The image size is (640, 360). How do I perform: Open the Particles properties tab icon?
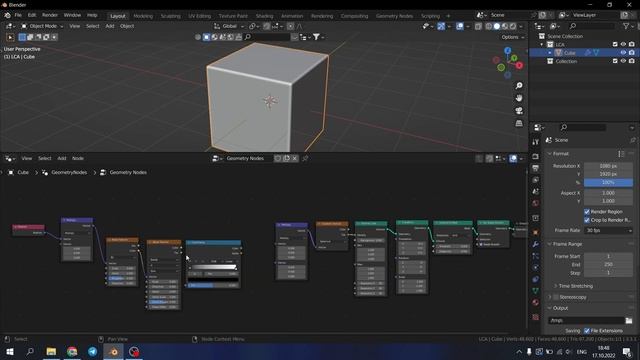pyautogui.click(x=536, y=256)
